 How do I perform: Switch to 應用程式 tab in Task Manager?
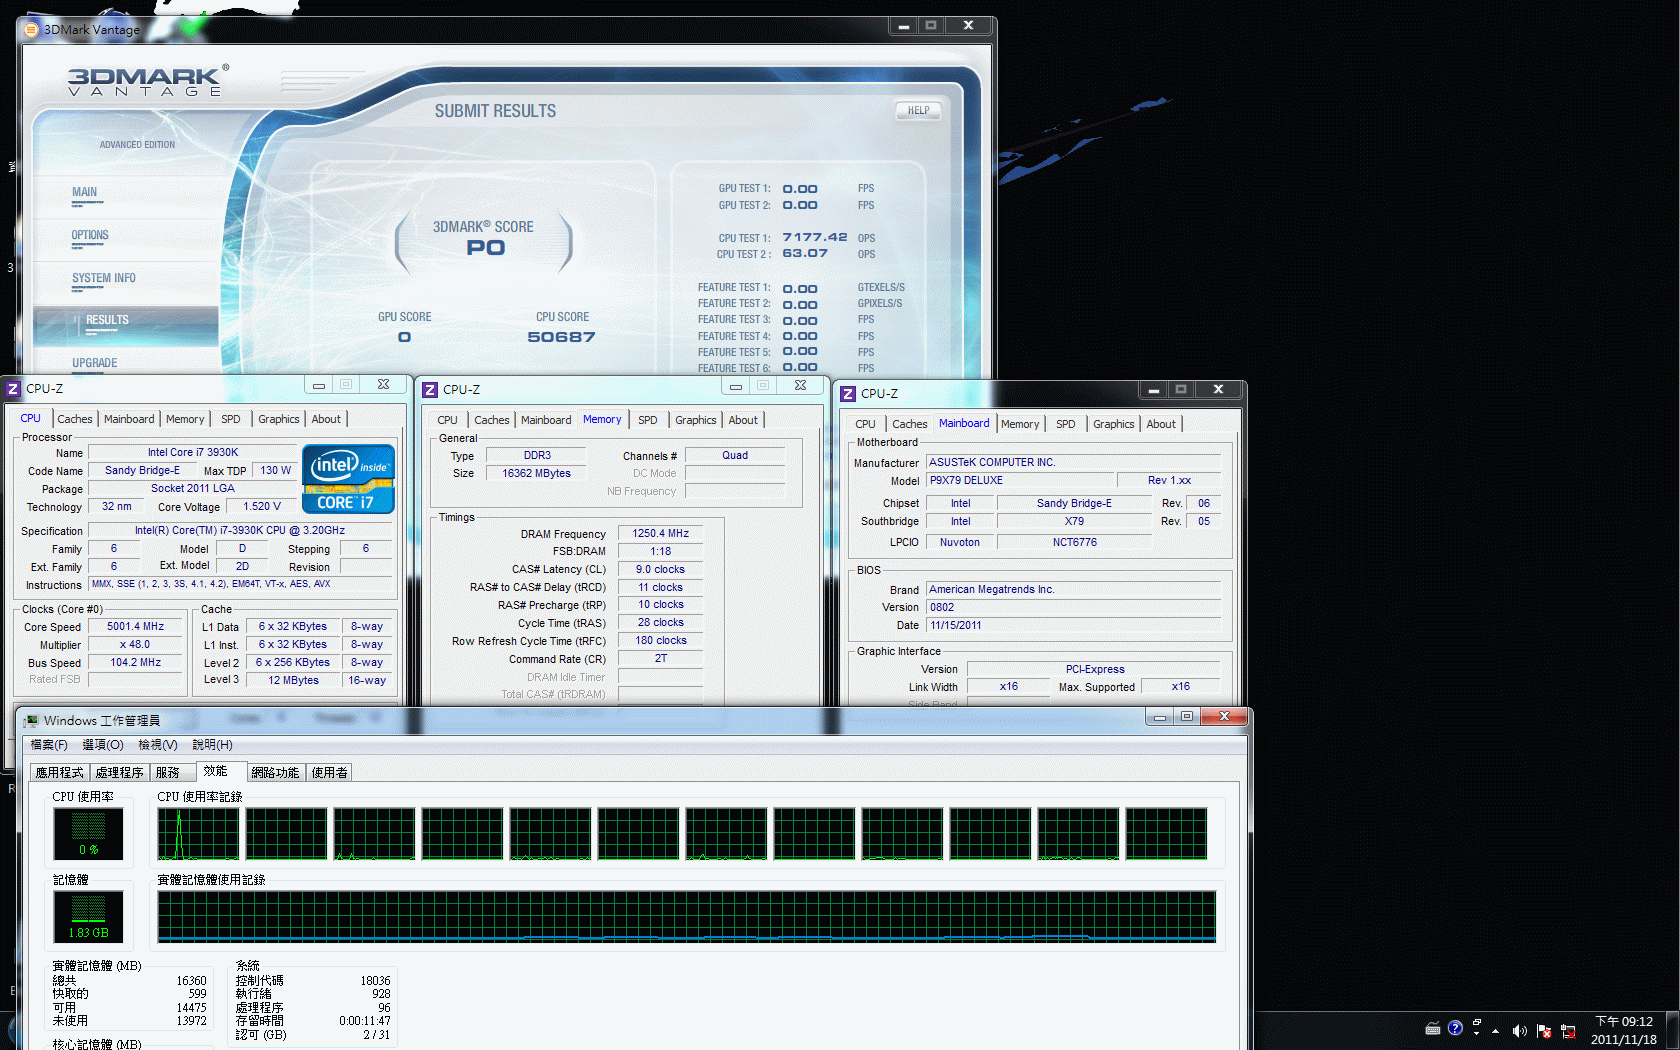click(x=60, y=773)
